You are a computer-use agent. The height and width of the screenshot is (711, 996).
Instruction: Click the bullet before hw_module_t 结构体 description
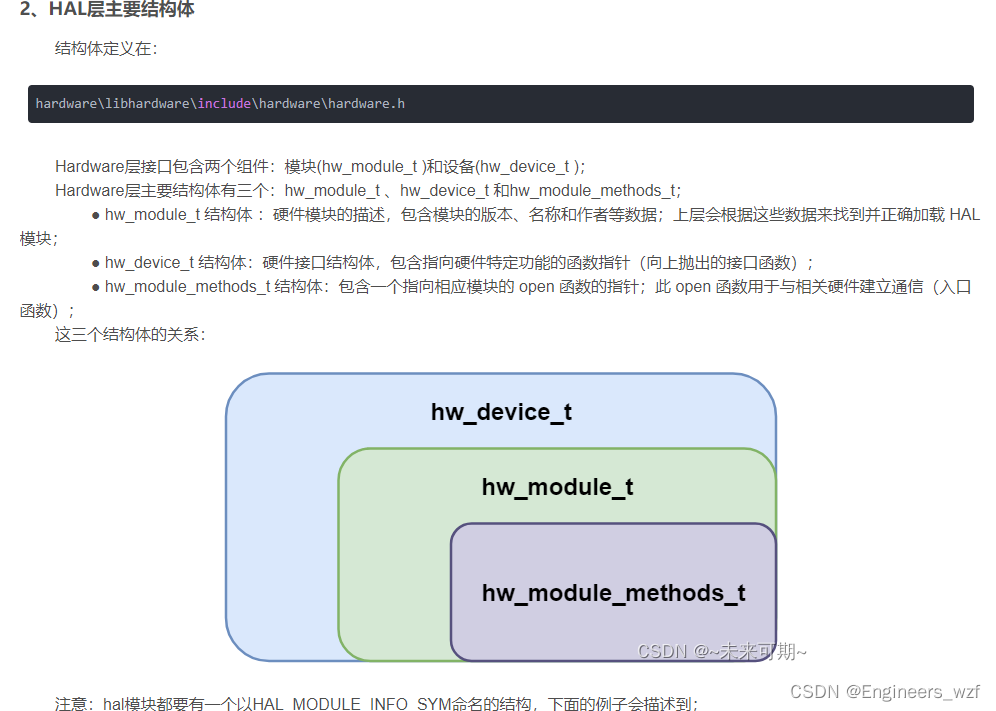(x=97, y=214)
